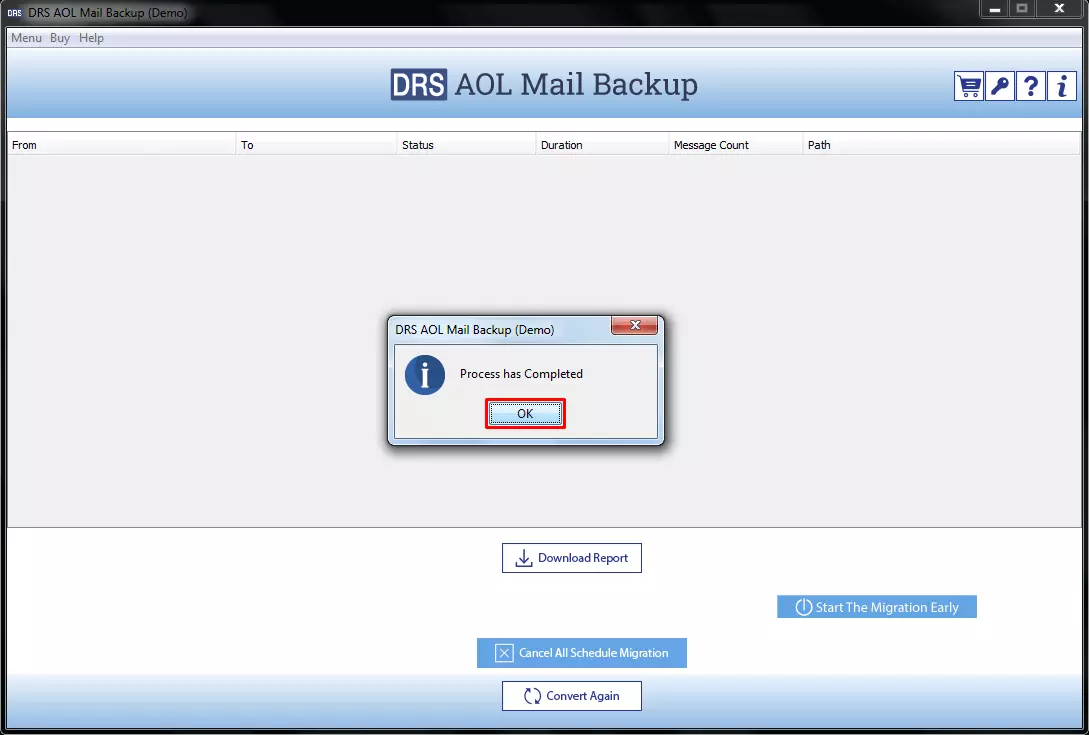Screen dimensions: 1089x735
Task: Open the info 'i' icon in header
Action: tap(1062, 87)
